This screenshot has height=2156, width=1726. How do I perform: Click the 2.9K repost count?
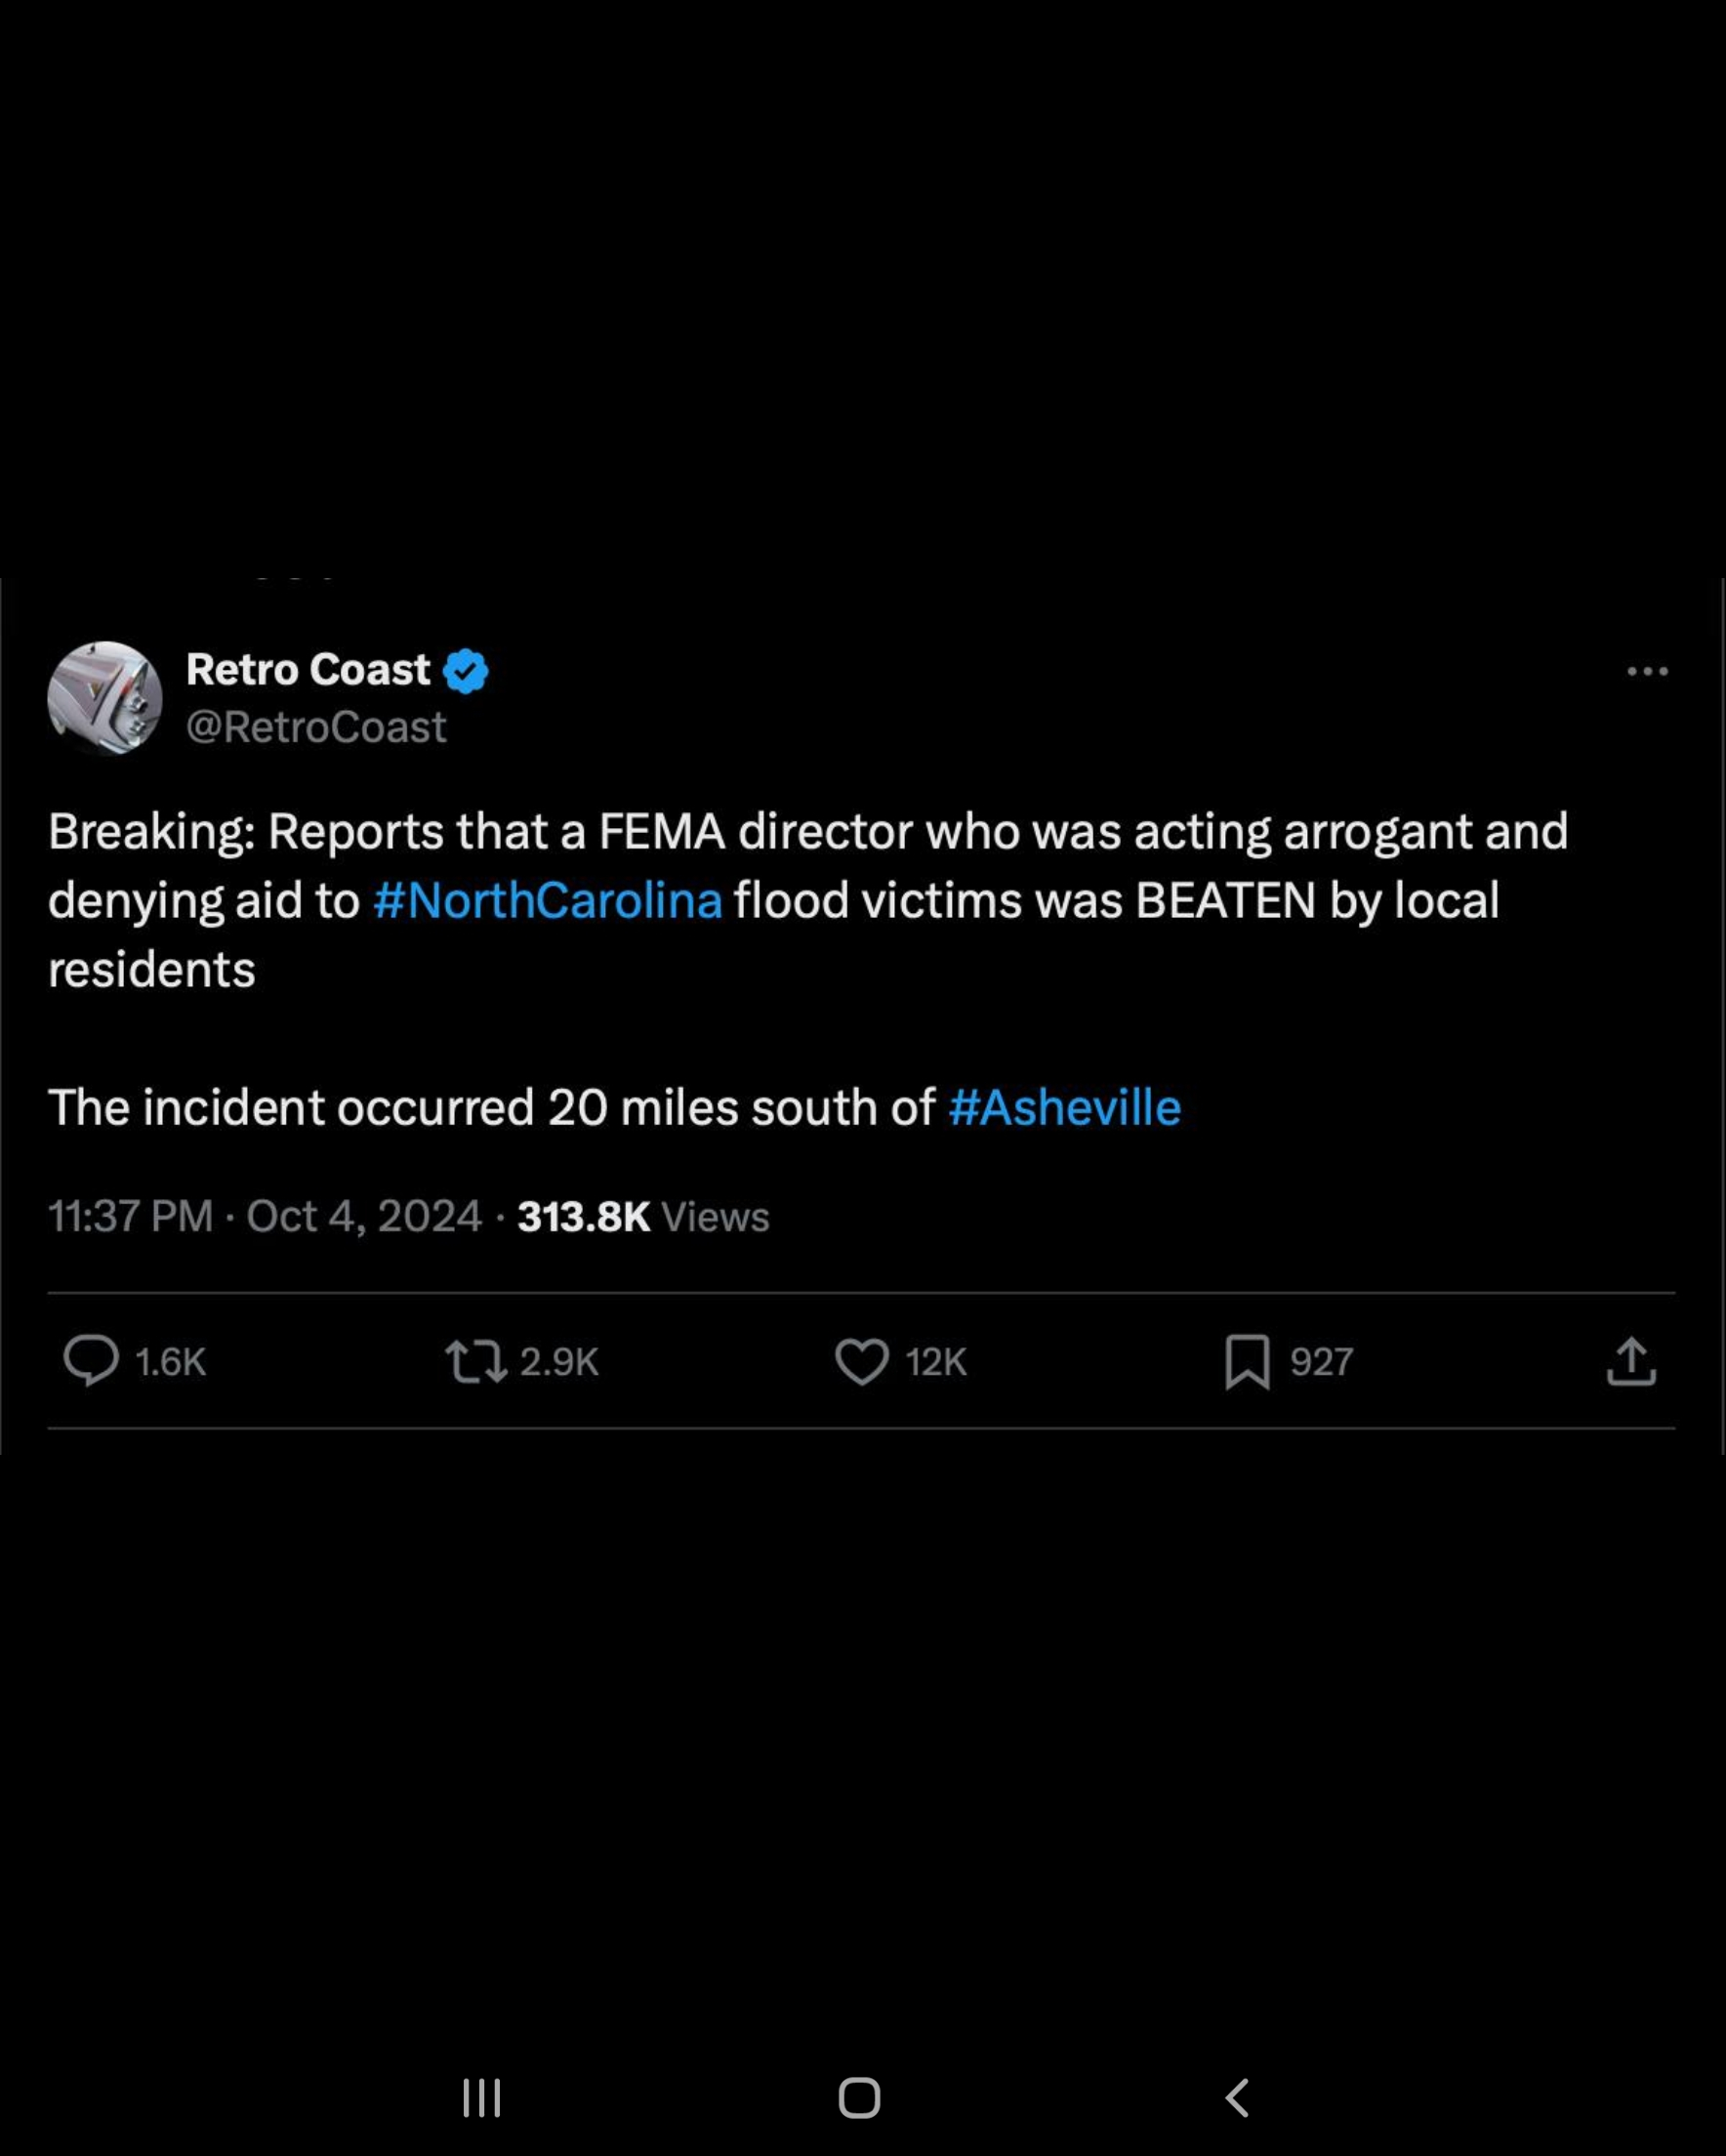click(x=559, y=1362)
